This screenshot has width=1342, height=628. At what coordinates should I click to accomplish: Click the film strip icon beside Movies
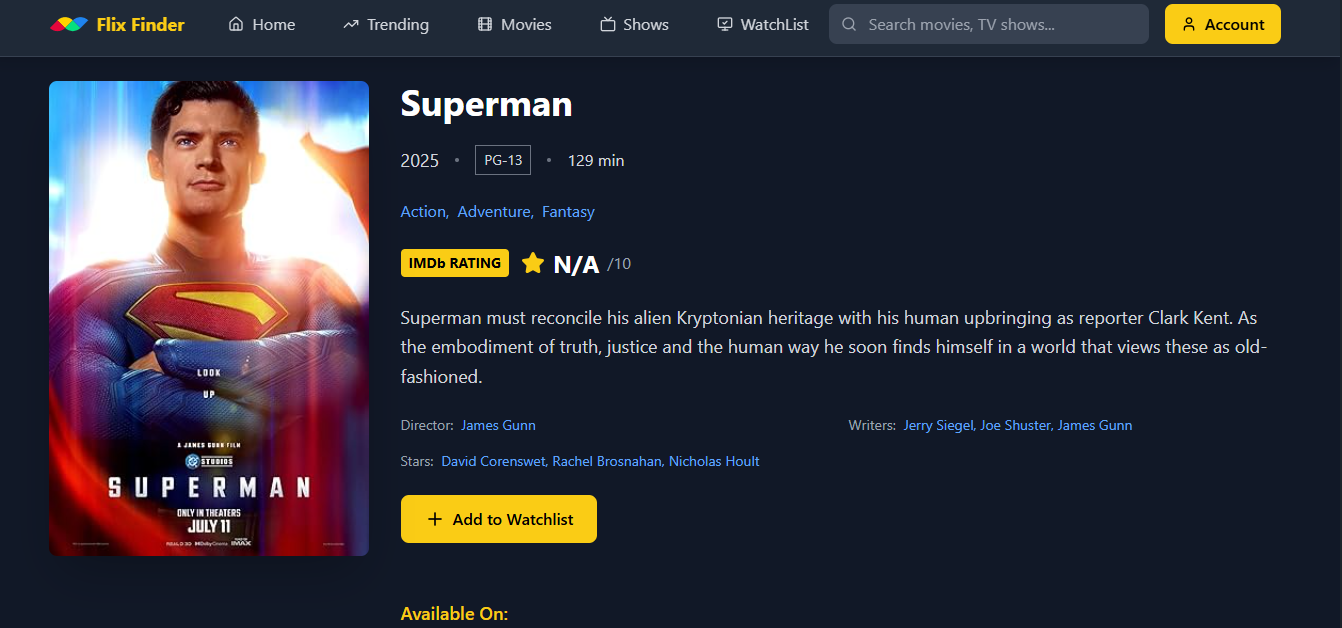pos(485,24)
